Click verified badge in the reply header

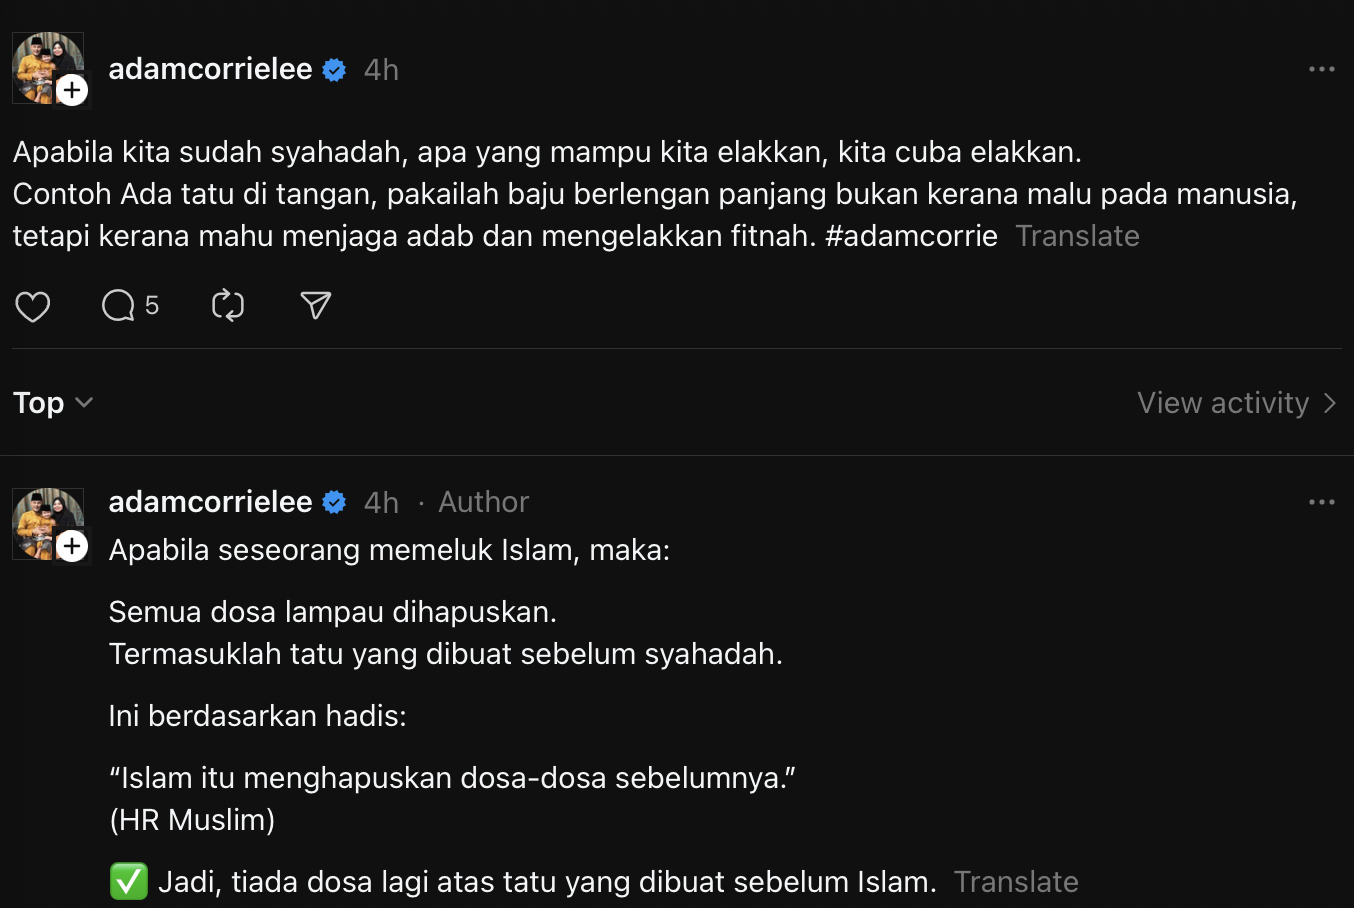335,502
